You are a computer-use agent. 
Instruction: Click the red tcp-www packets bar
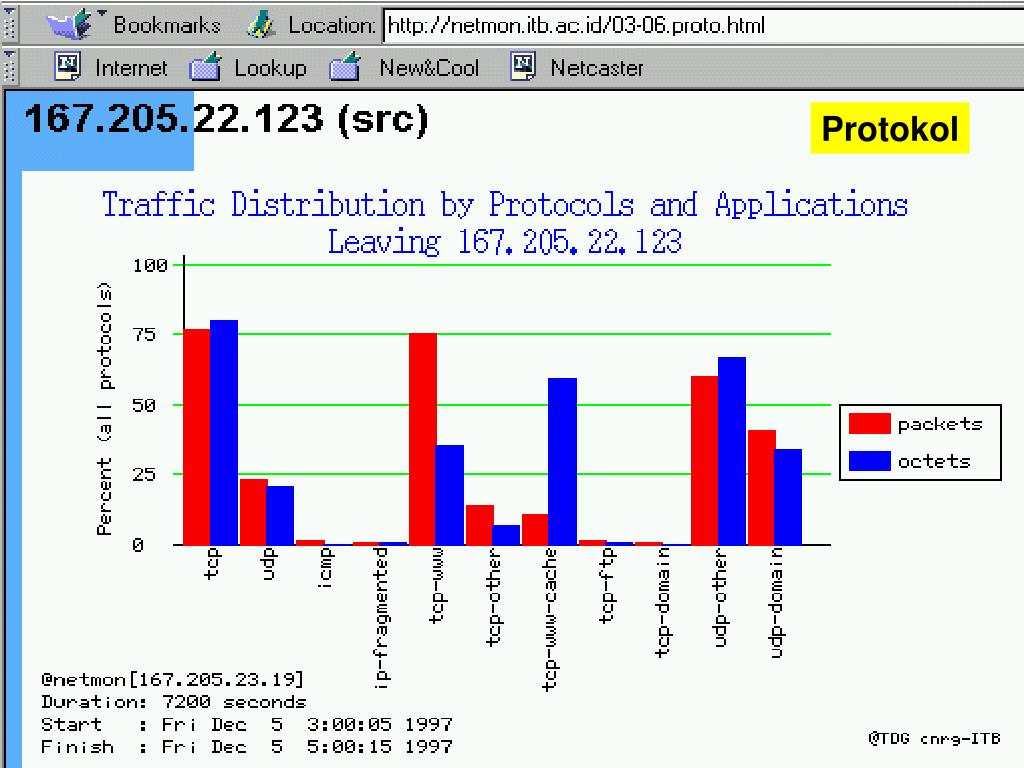[x=423, y=439]
